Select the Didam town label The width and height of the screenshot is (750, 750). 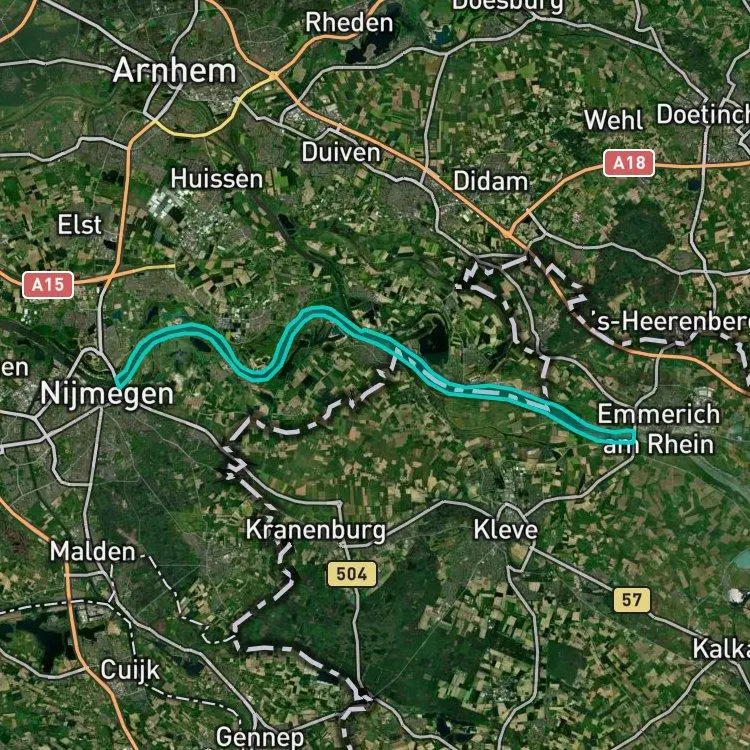pyautogui.click(x=490, y=181)
